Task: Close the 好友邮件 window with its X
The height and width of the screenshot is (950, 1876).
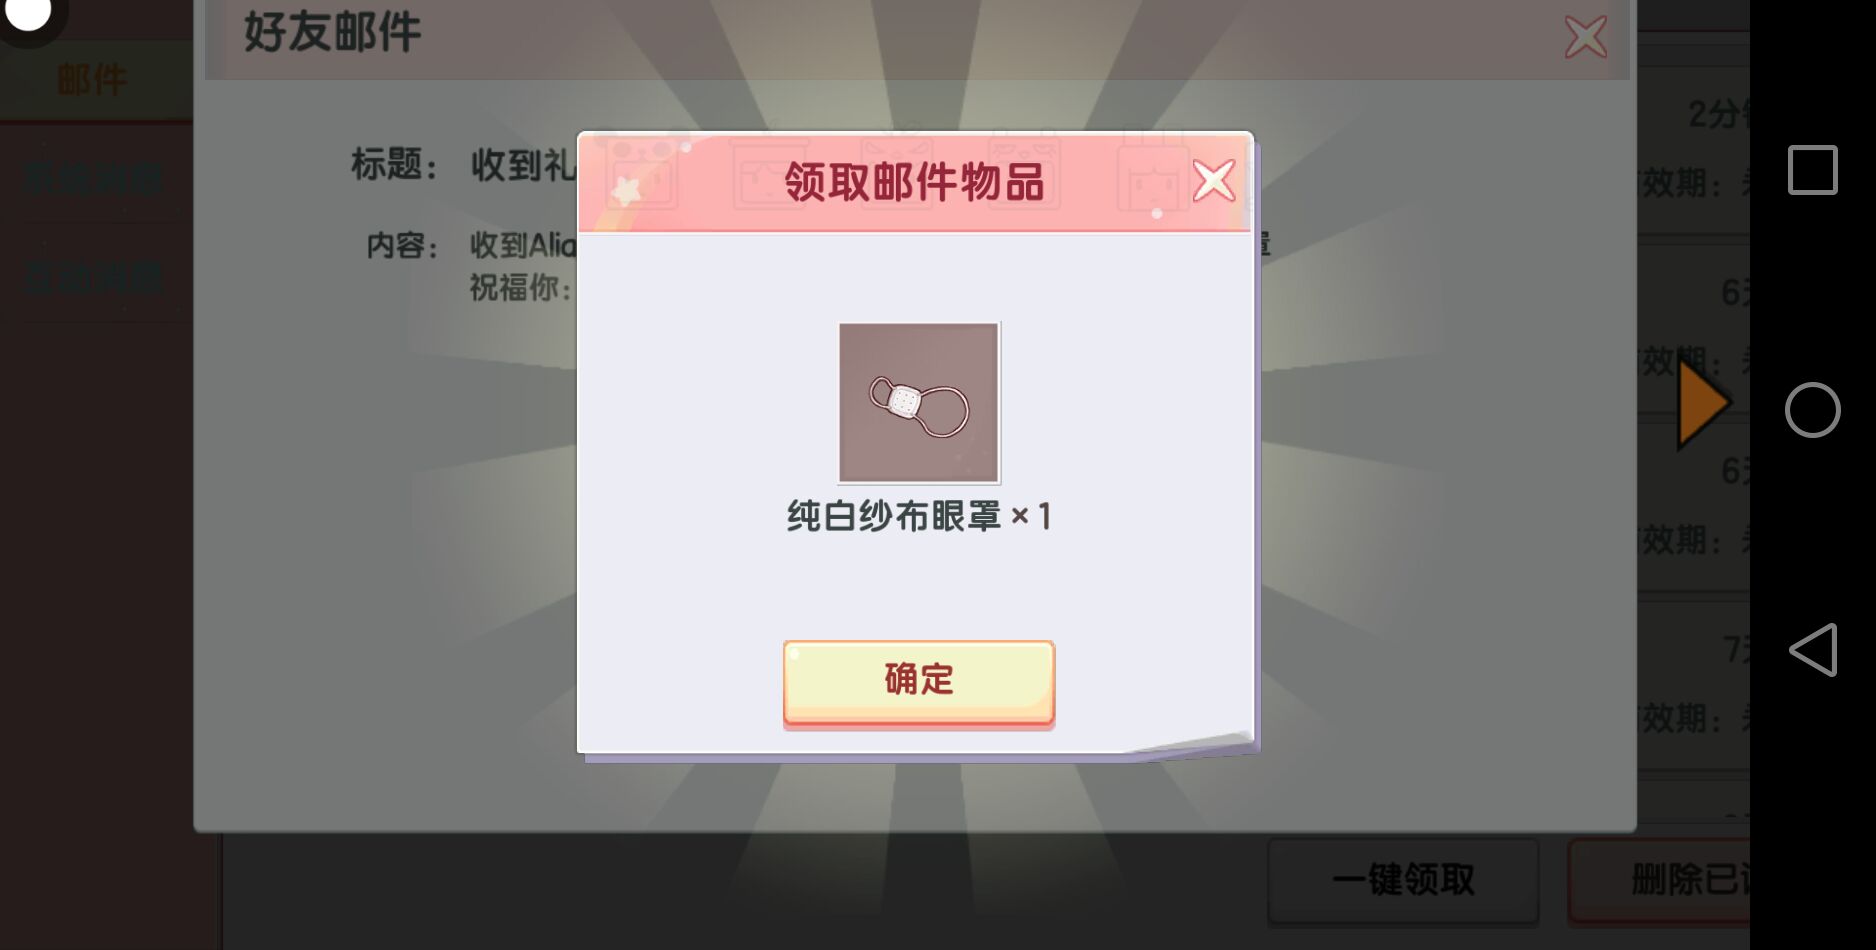Action: (x=1585, y=37)
